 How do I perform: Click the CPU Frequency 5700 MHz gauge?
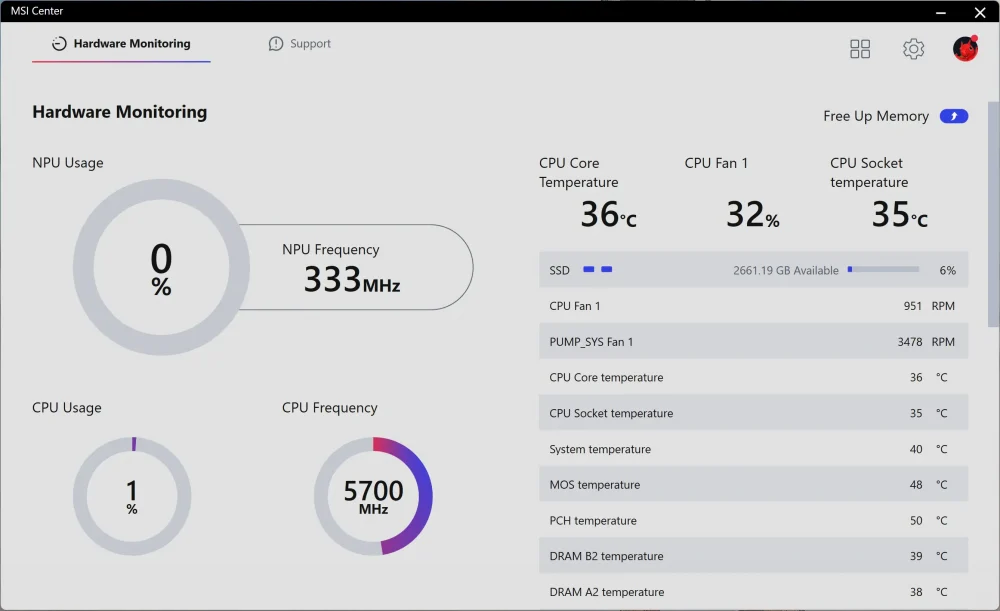point(373,496)
